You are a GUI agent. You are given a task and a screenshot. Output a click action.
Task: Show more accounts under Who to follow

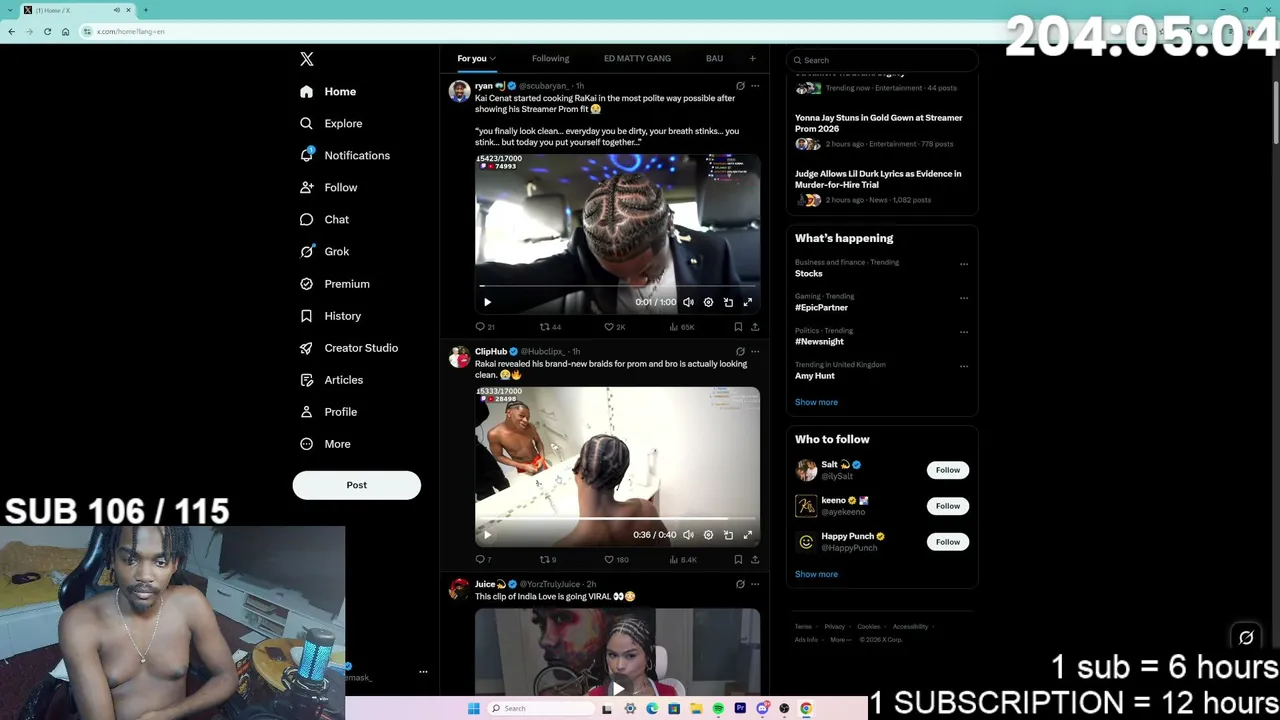coord(816,574)
